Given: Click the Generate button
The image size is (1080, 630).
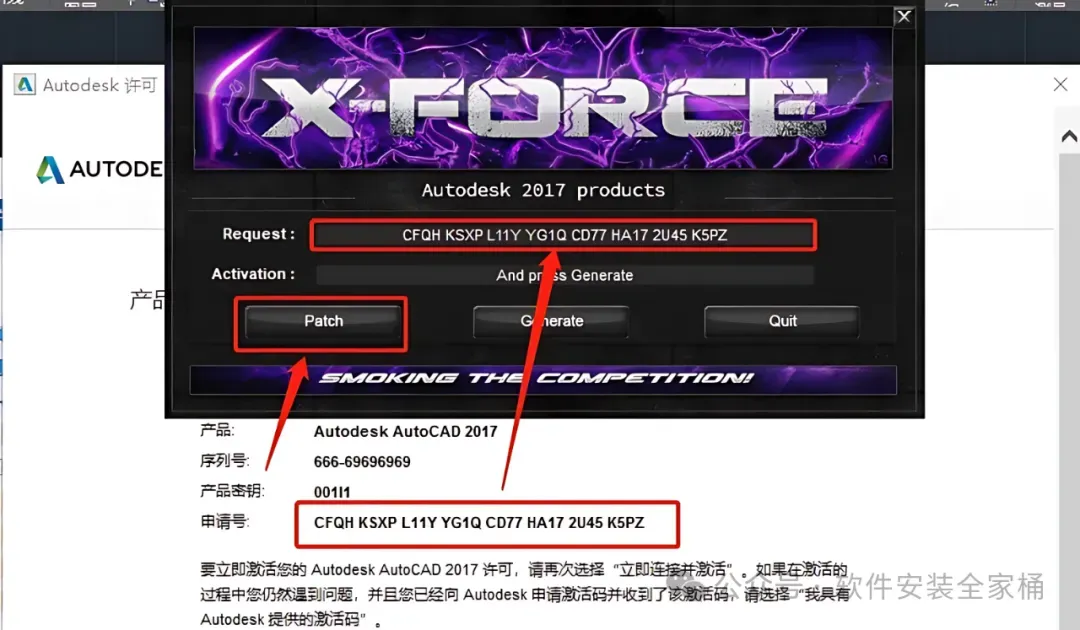Looking at the screenshot, I should click(x=551, y=322).
